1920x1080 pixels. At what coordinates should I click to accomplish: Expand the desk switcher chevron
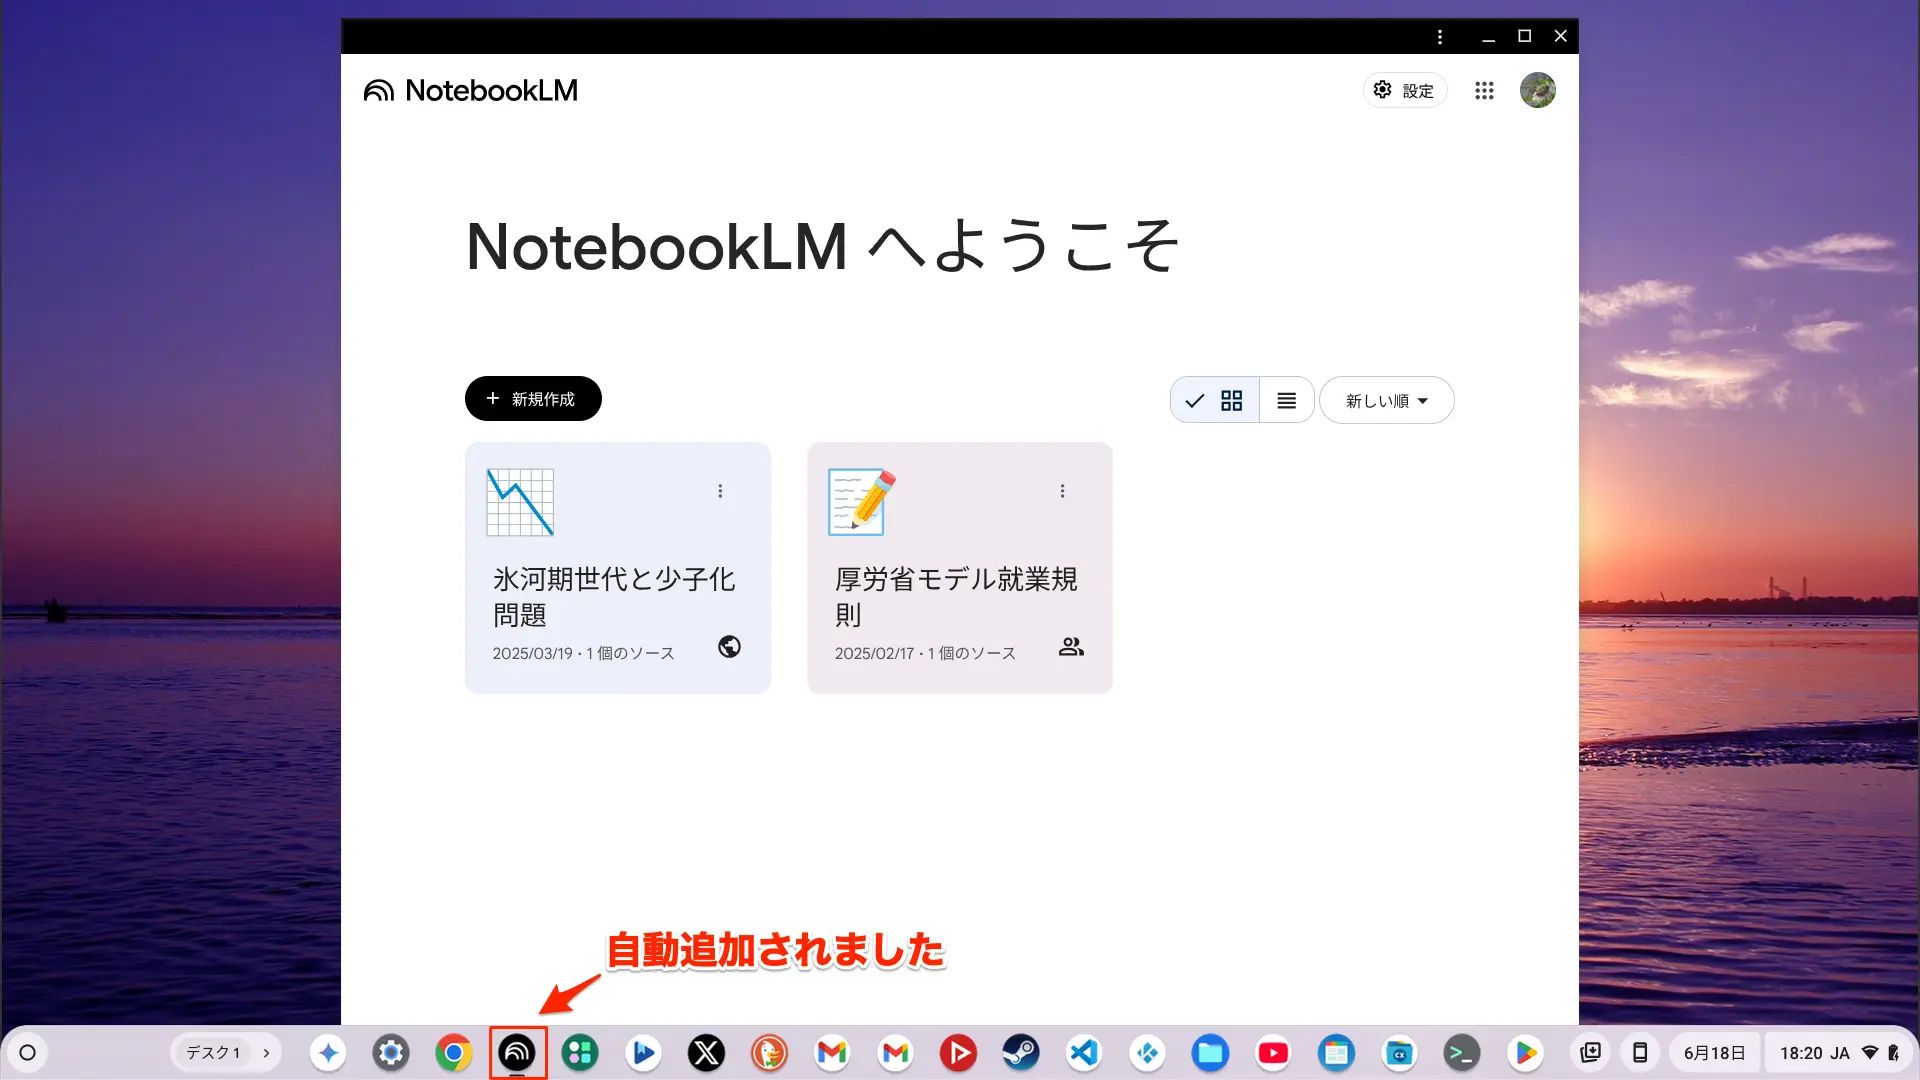(266, 1053)
